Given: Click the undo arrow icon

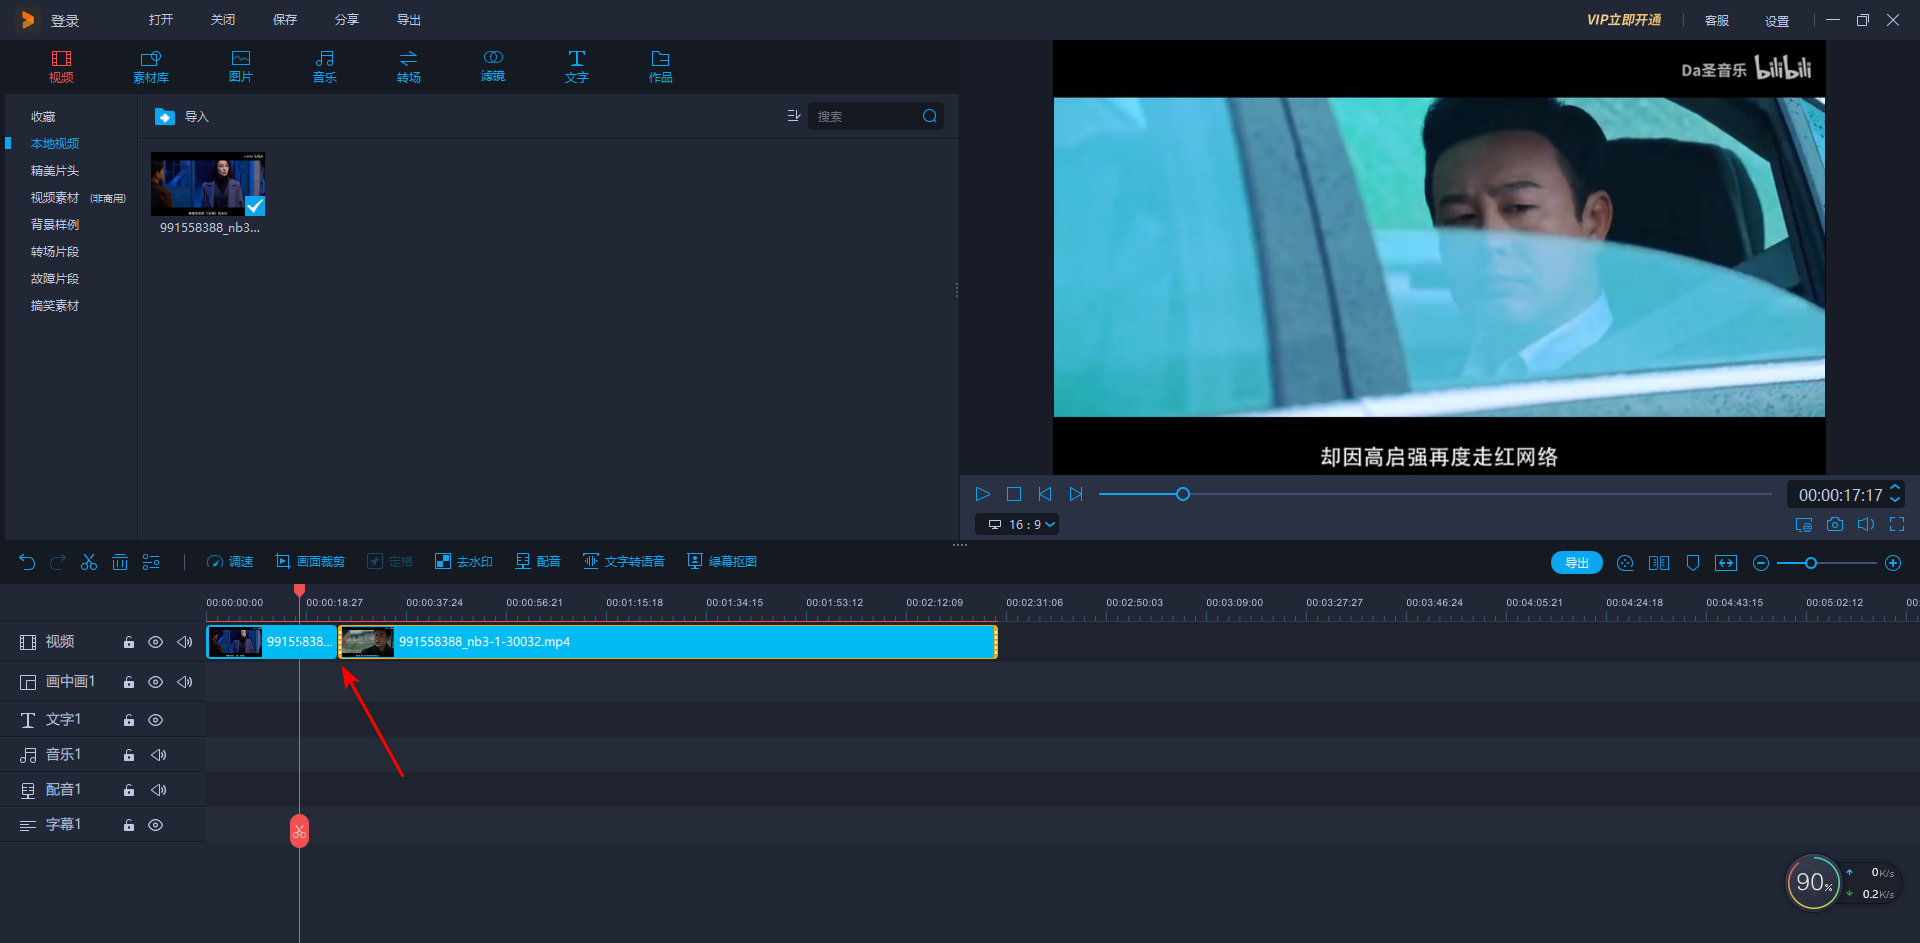Looking at the screenshot, I should 27,562.
